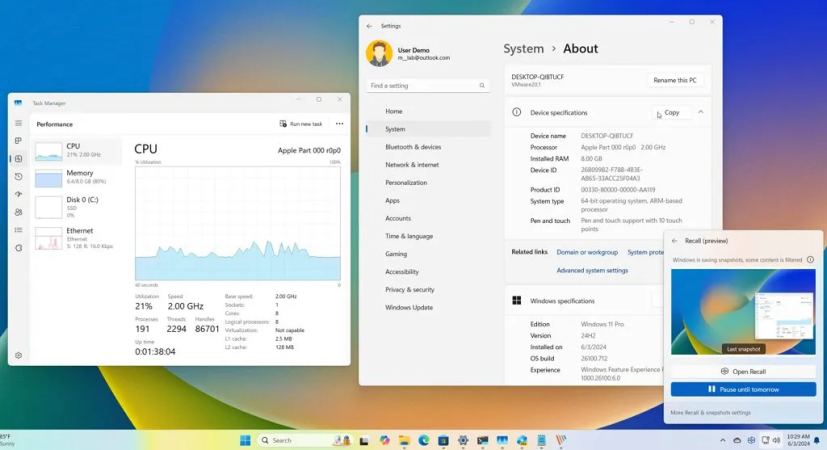This screenshot has height=450, width=827.
Task: Click the CPU utilization graph
Action: coord(238,224)
